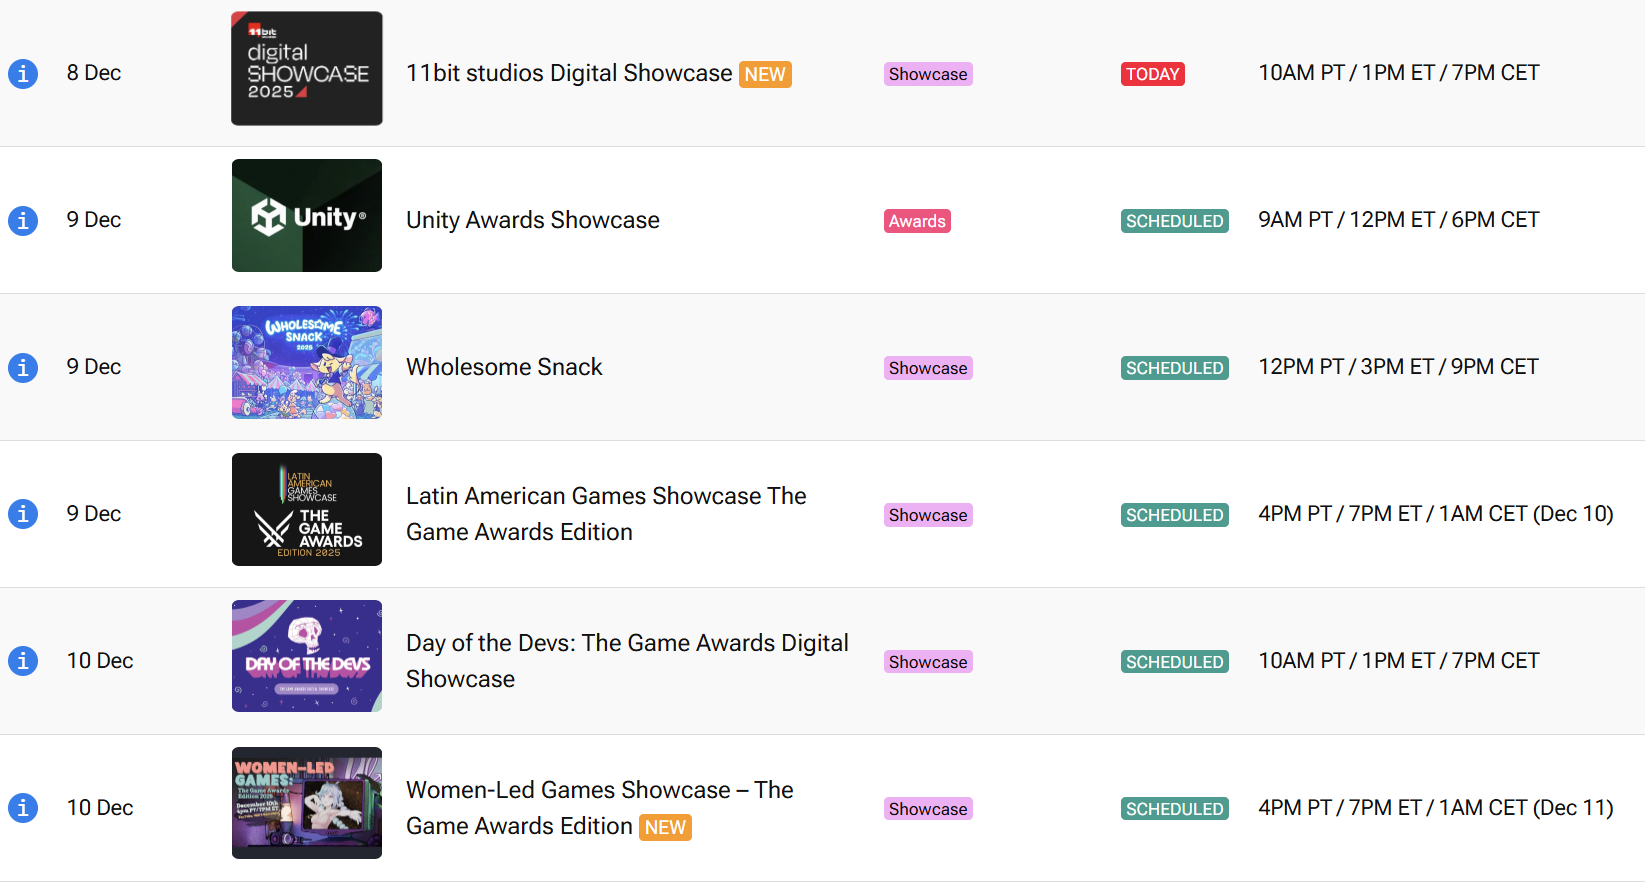Click the red Awards category tag
Viewport: 1645px width, 882px height.
[917, 221]
